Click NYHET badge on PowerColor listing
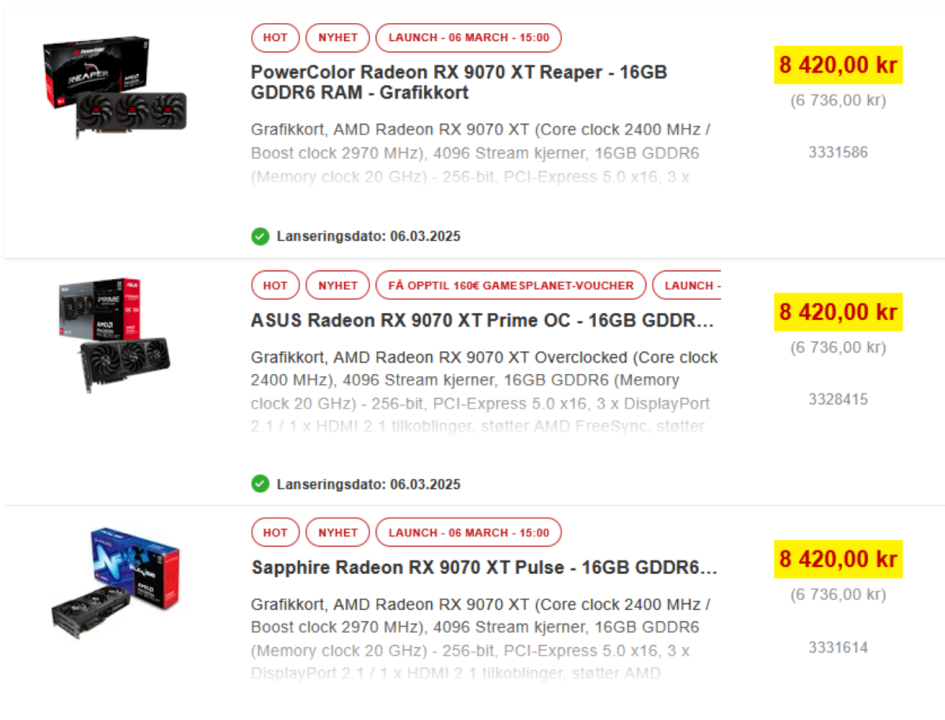 tap(338, 37)
